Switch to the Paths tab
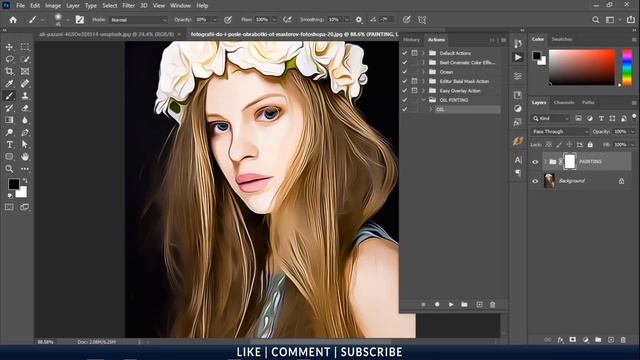Image resolution: width=640 pixels, height=360 pixels. click(588, 102)
